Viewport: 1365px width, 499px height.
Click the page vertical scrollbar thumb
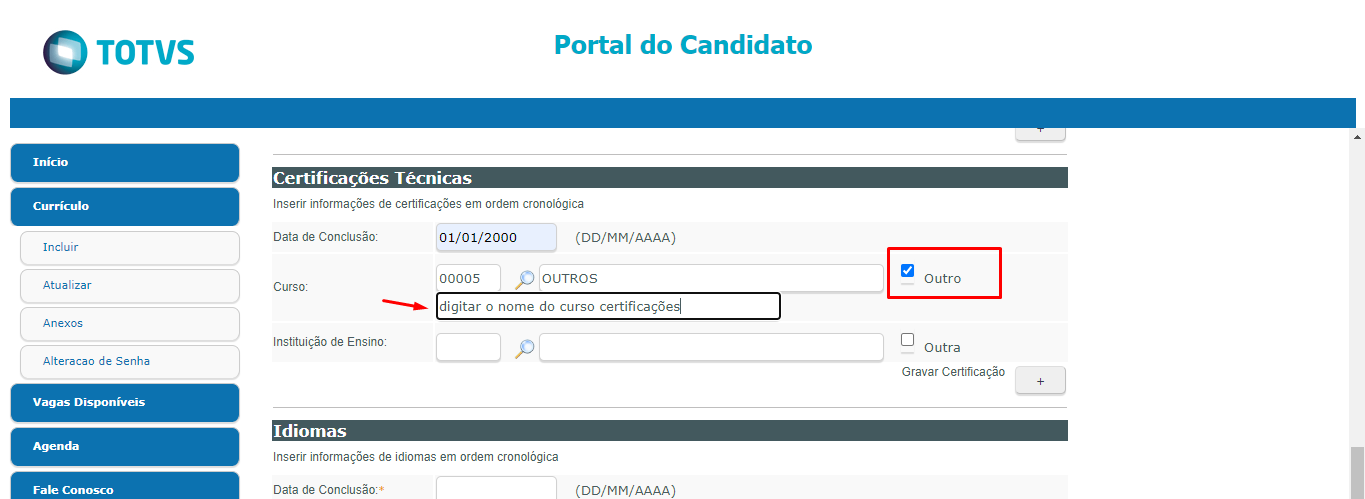(x=1357, y=472)
